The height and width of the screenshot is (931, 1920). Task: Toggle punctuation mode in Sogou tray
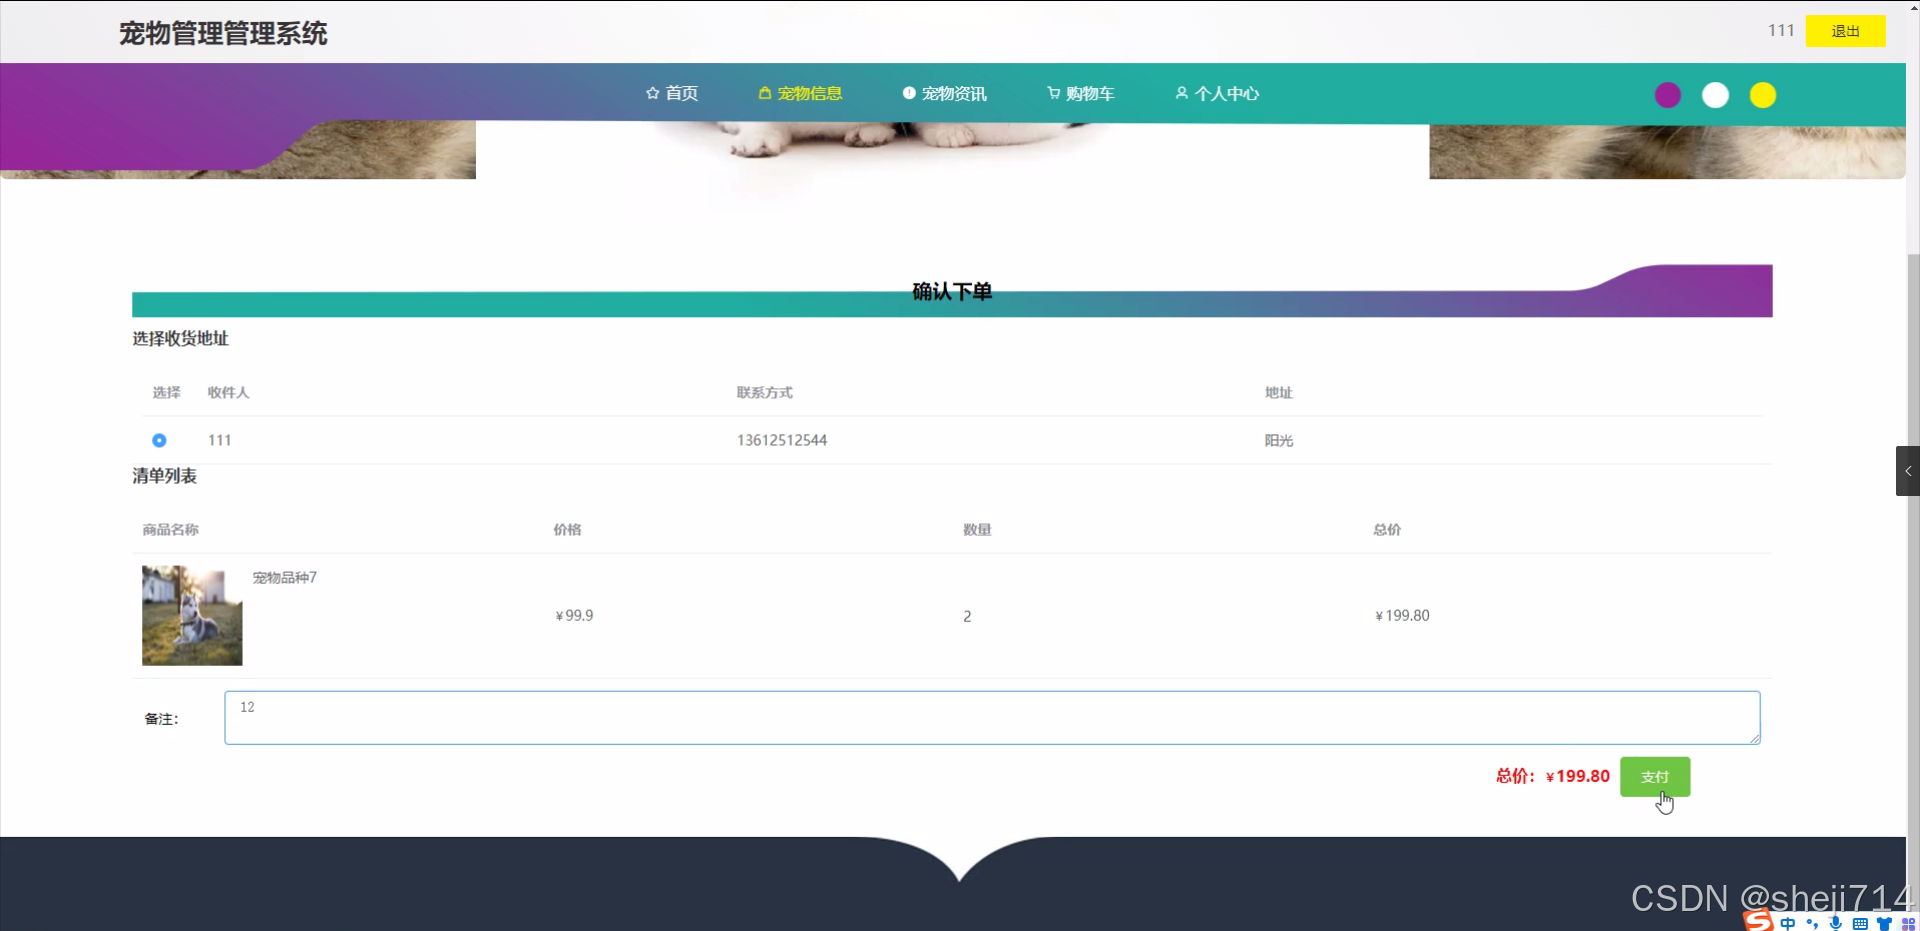1812,923
